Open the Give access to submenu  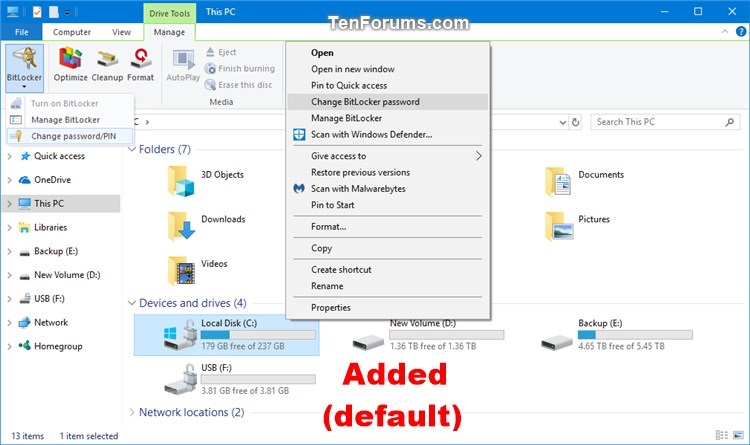(x=388, y=156)
